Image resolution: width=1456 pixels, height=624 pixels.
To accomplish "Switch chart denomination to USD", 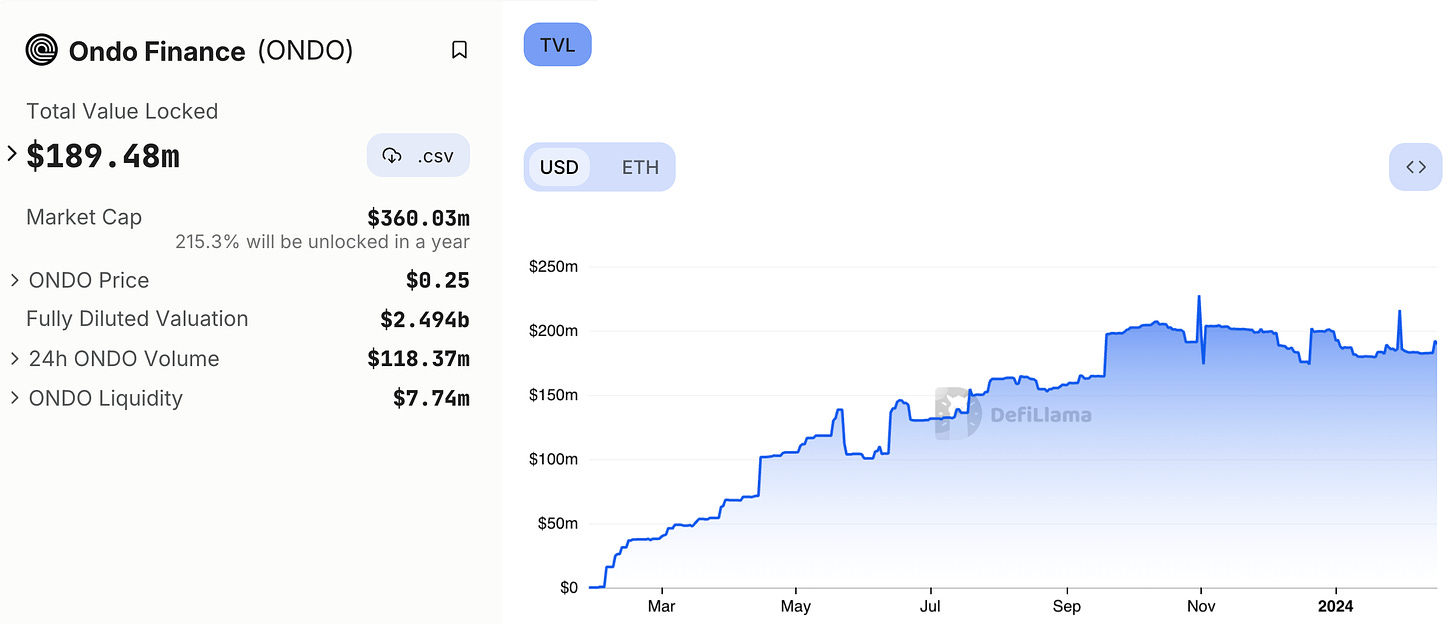I will coord(559,167).
